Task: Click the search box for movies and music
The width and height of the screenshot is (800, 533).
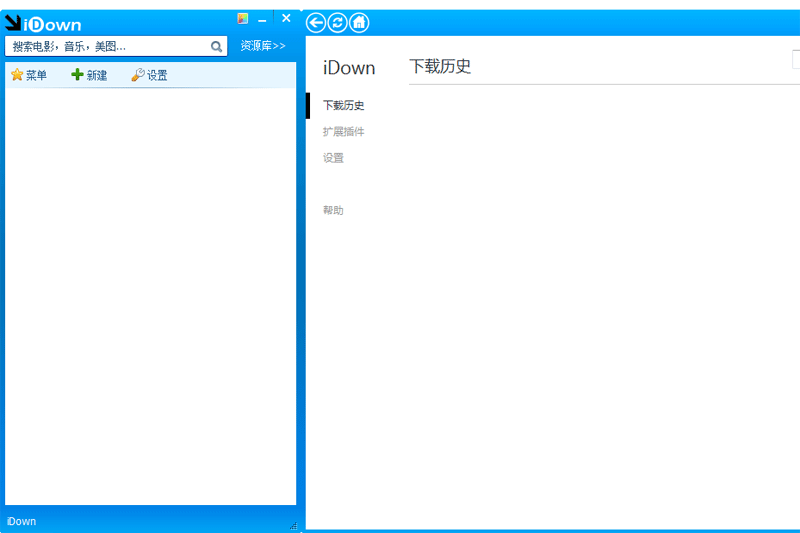Action: (116, 46)
